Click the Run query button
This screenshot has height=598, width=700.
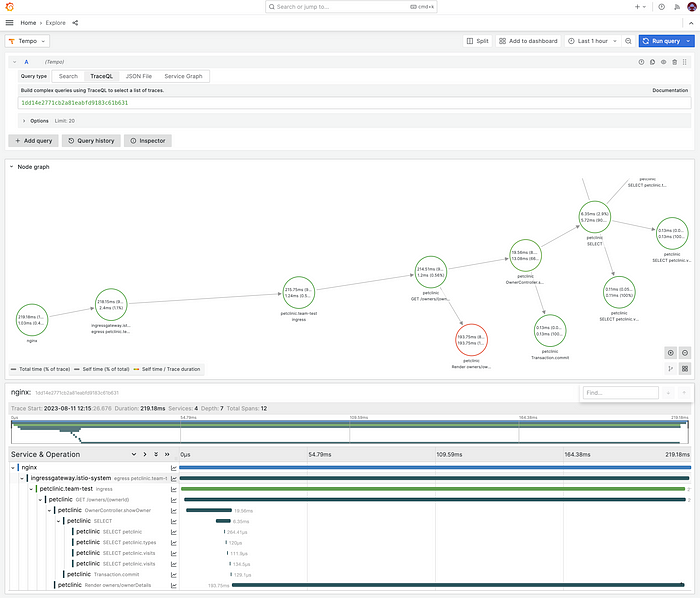click(661, 41)
